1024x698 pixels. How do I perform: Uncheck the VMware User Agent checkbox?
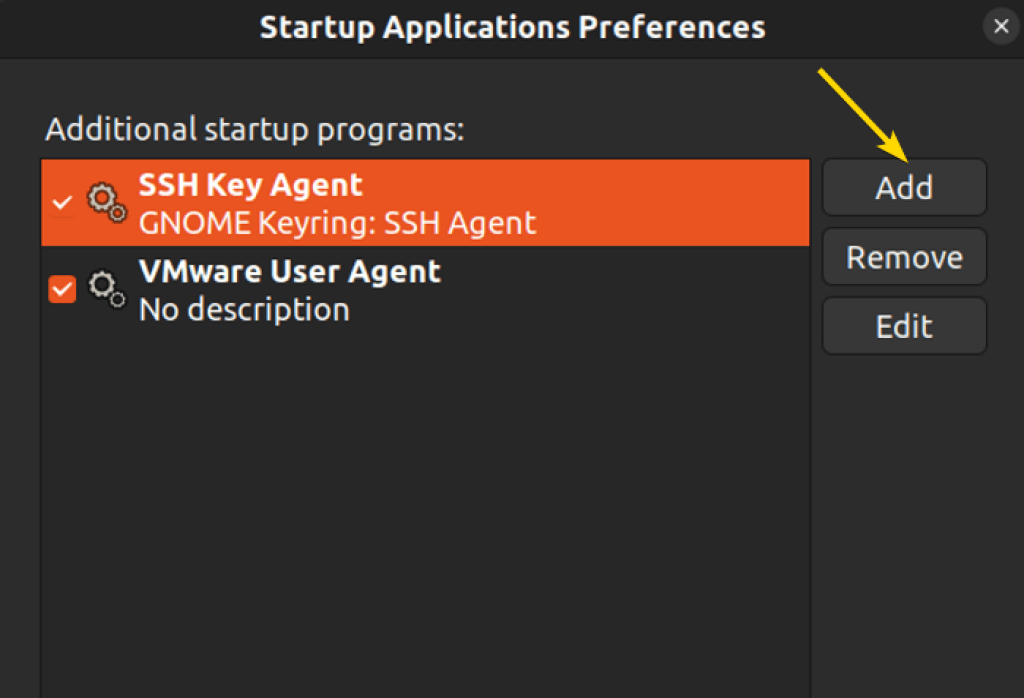(62, 289)
